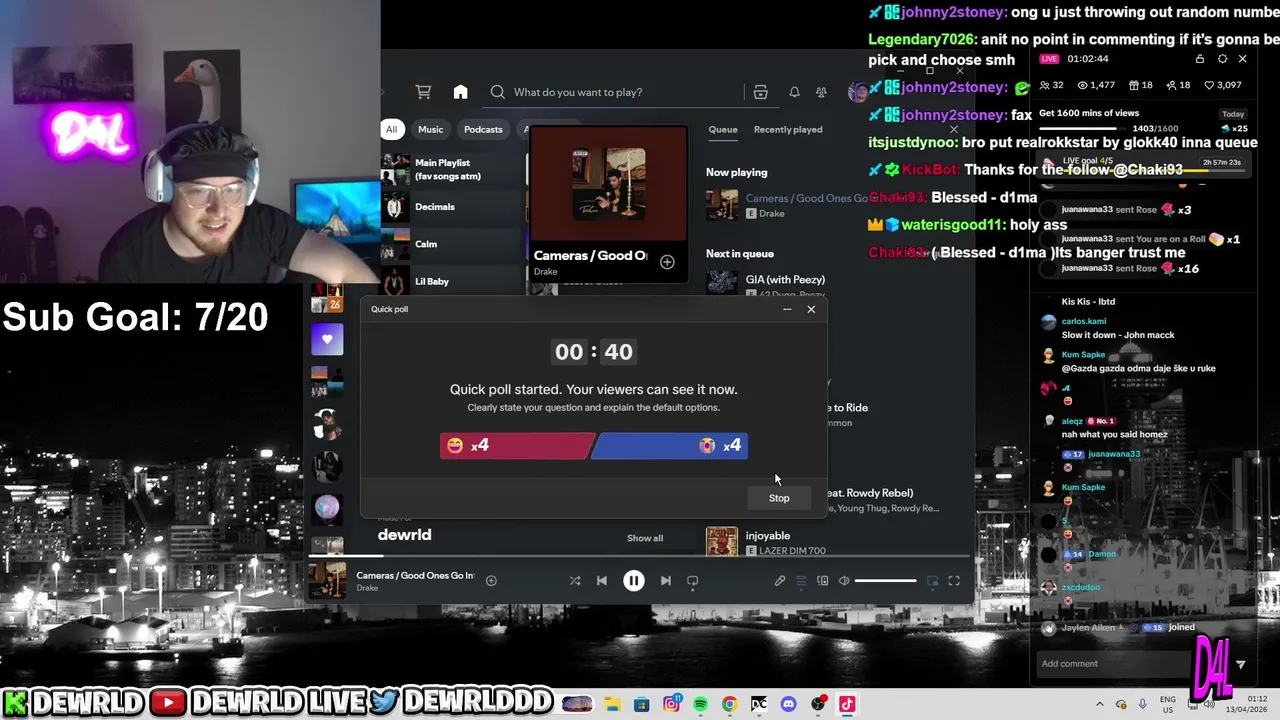Open the miniplayer icon
The image size is (1280, 720).
(932, 580)
